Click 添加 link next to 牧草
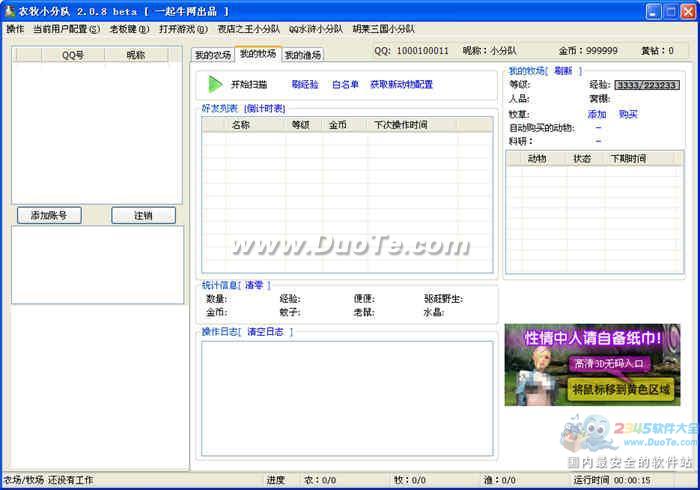 tap(597, 114)
